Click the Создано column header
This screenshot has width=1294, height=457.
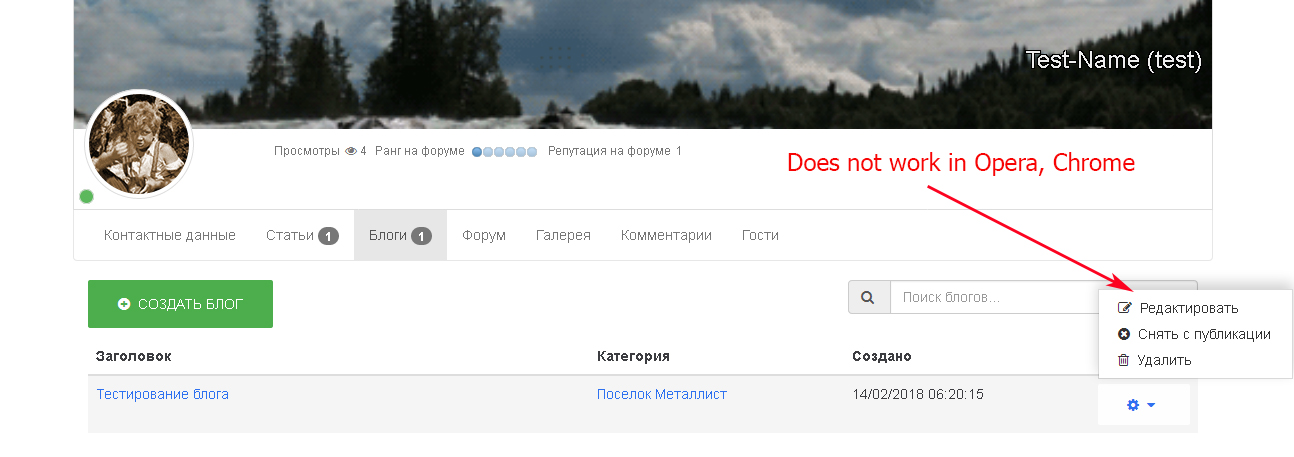882,356
